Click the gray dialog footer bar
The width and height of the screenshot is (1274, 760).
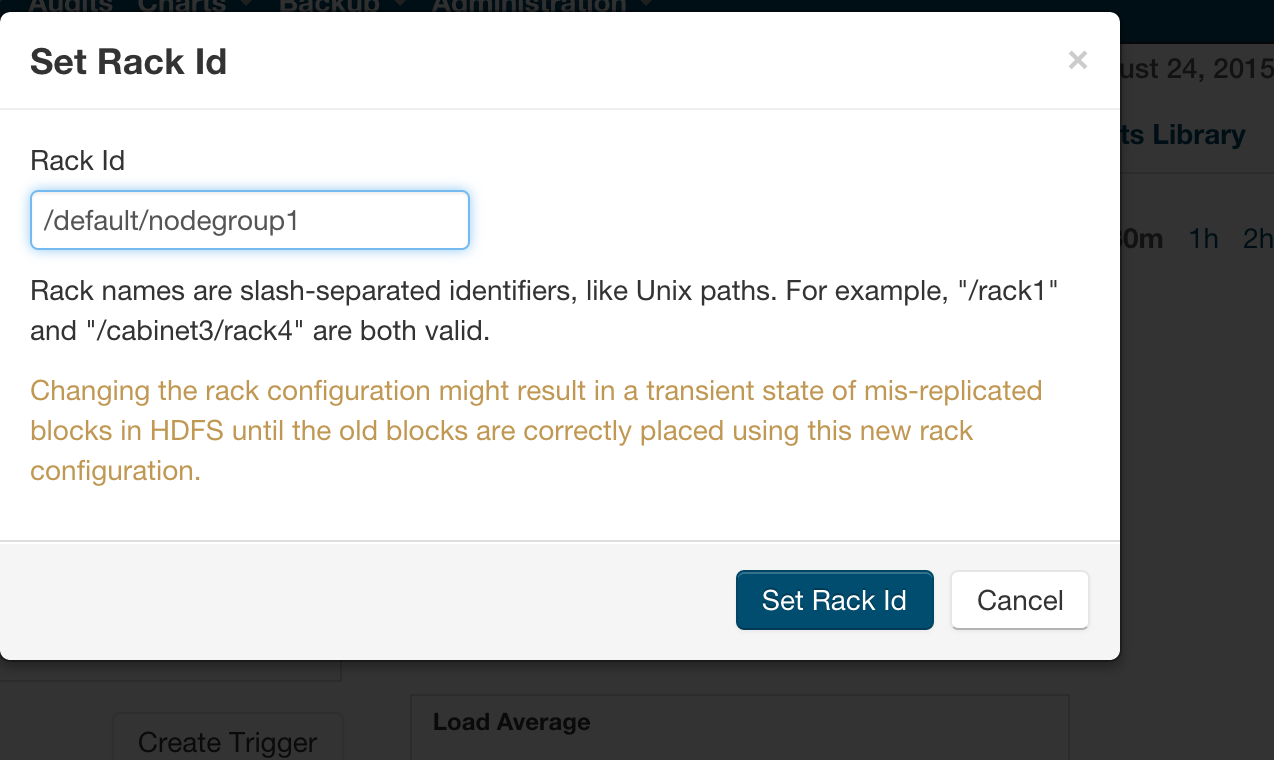coord(400,600)
